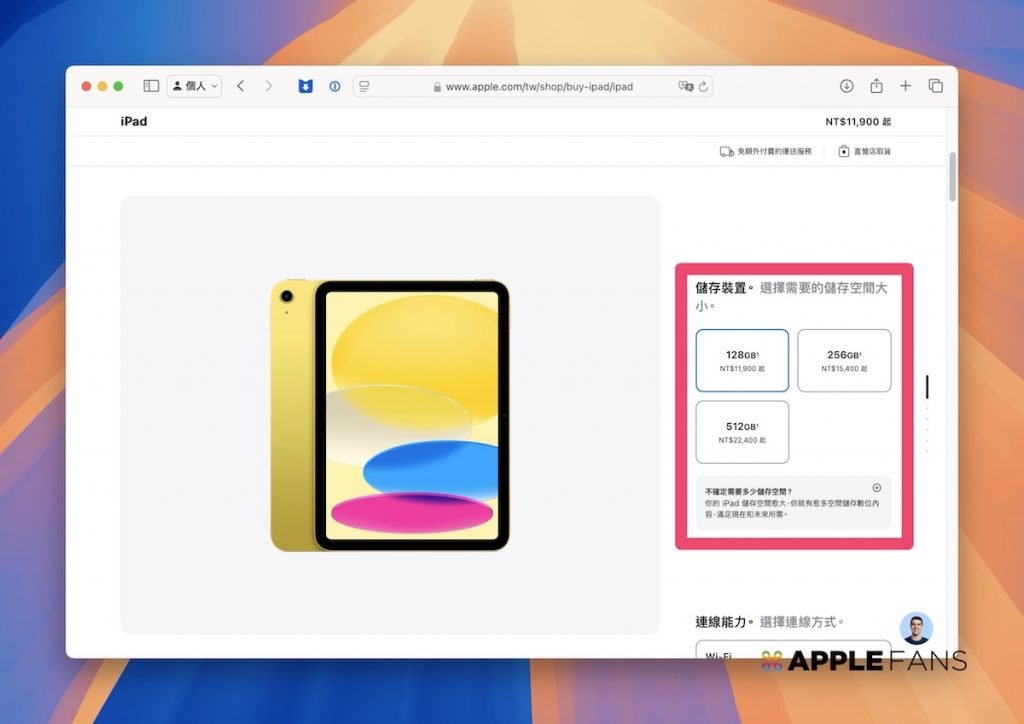Go back to the previous page
This screenshot has height=724, width=1024.
coord(241,86)
